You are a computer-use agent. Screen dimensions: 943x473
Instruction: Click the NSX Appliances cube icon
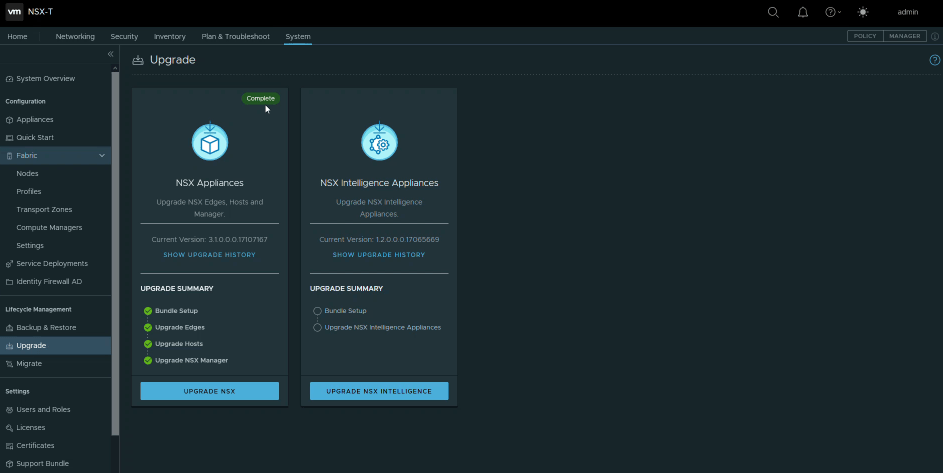coord(210,143)
